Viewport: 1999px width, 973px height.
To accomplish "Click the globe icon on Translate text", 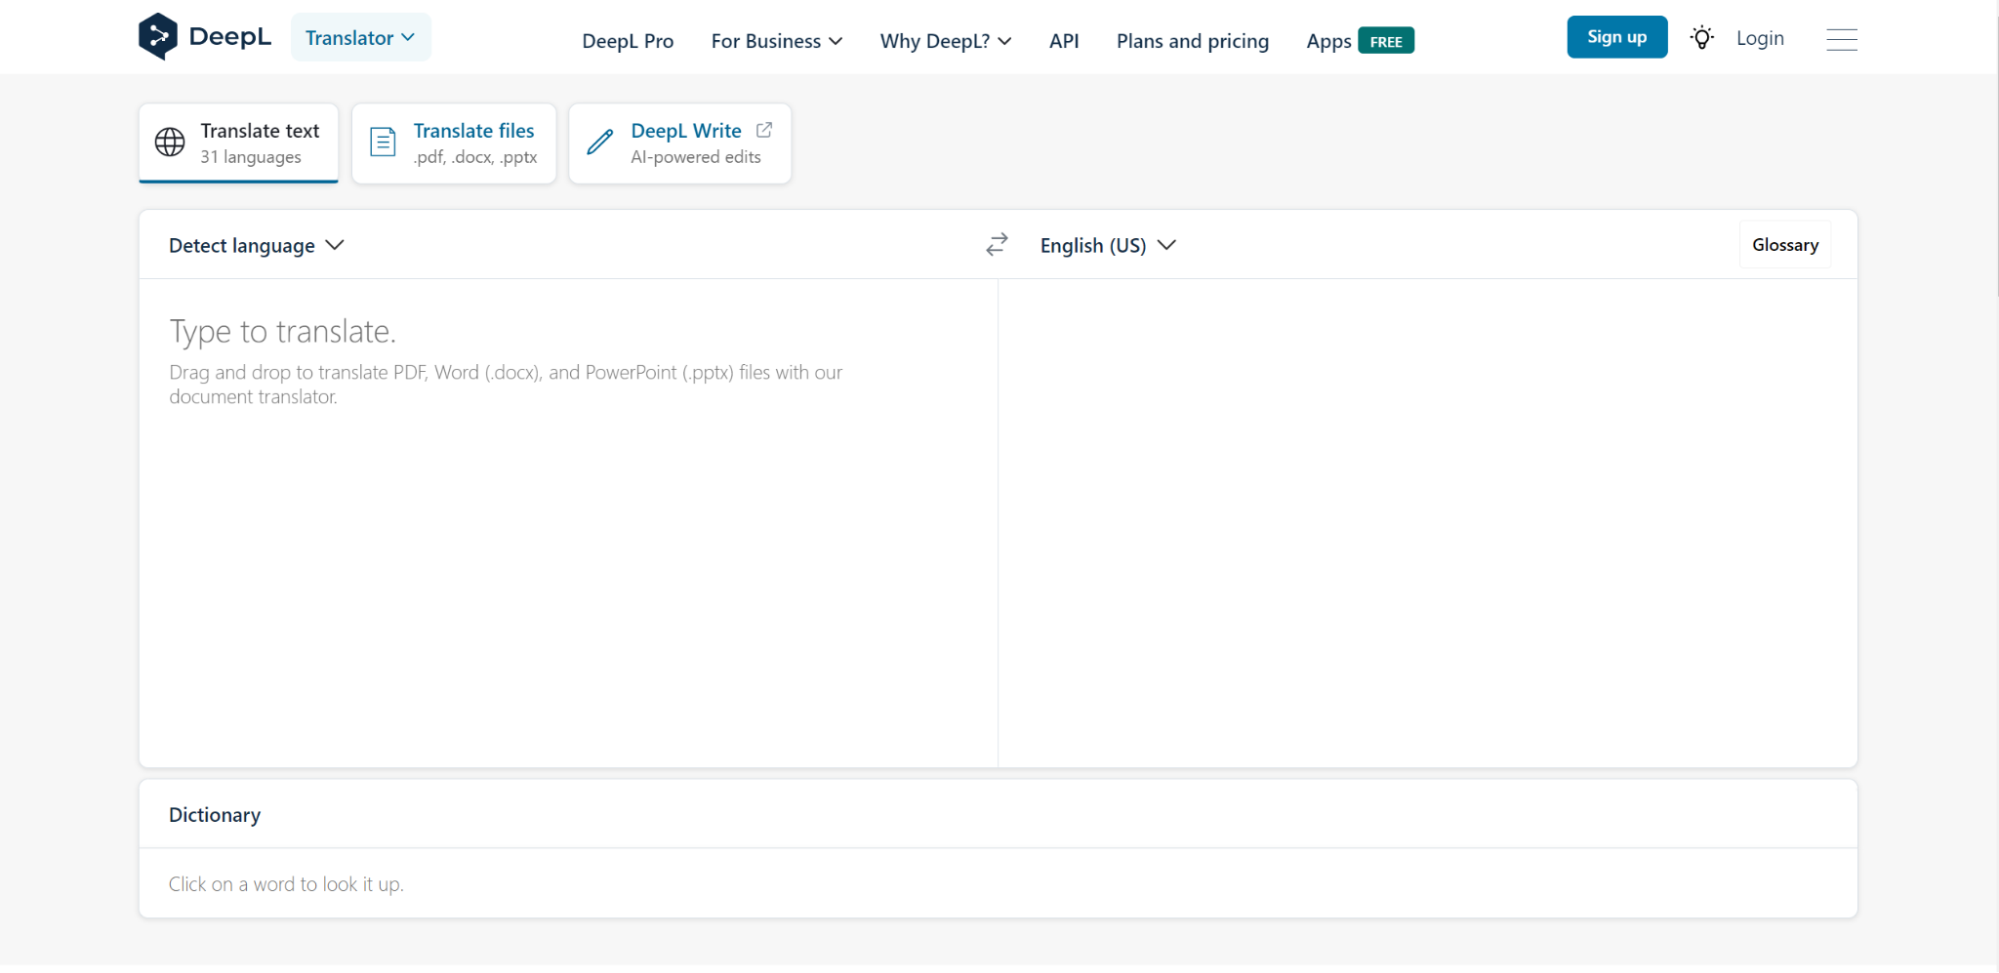I will pyautogui.click(x=170, y=142).
